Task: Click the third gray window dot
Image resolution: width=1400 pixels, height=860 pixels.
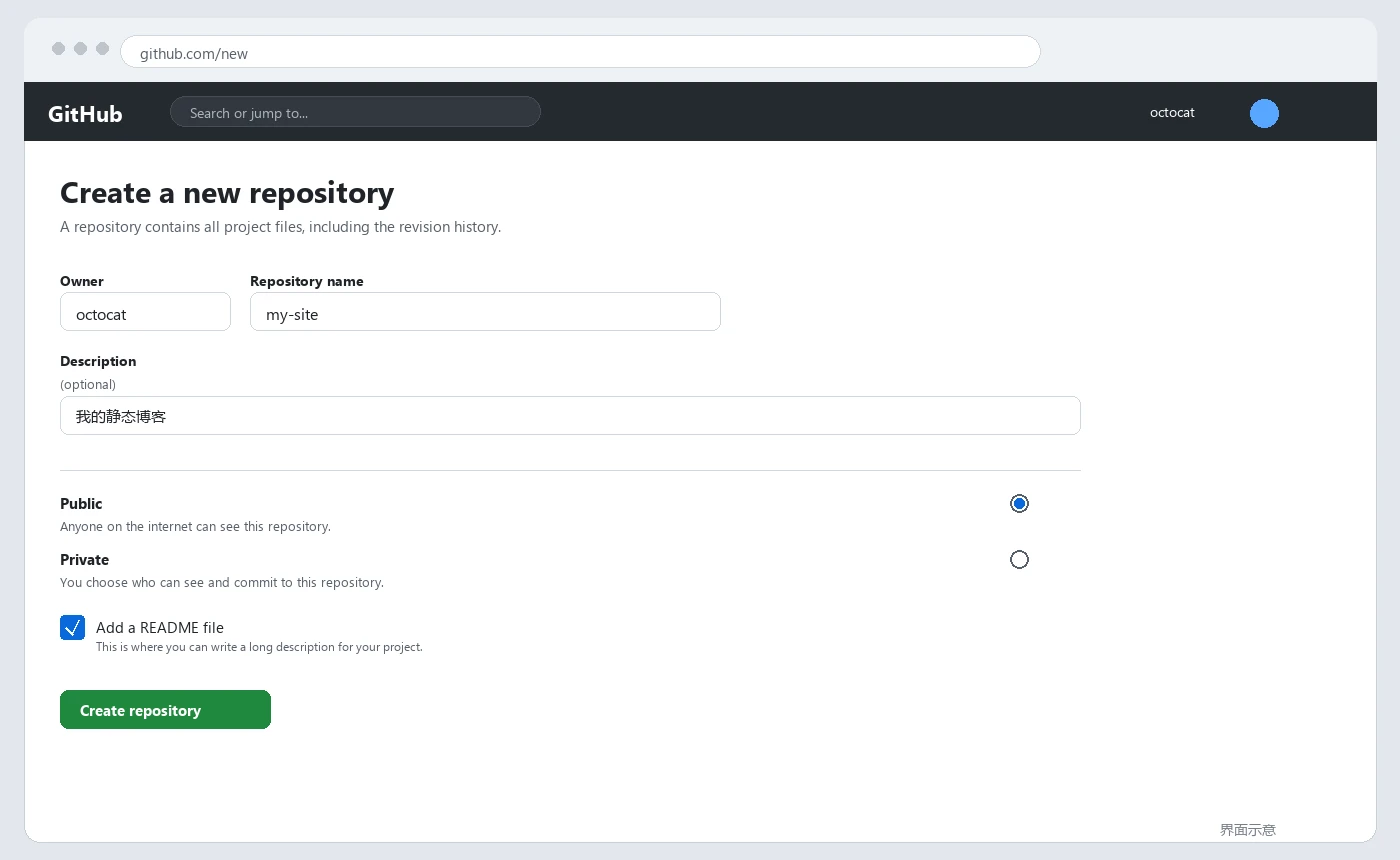Action: 103,49
